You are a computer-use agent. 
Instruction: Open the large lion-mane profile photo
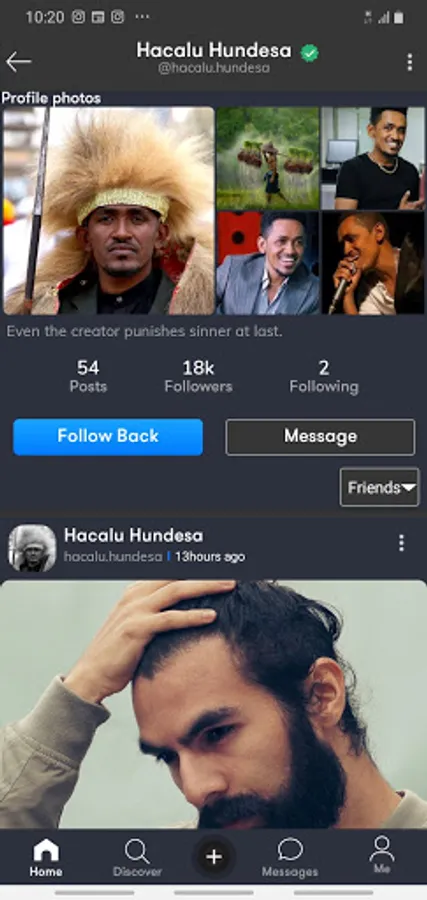tap(109, 211)
